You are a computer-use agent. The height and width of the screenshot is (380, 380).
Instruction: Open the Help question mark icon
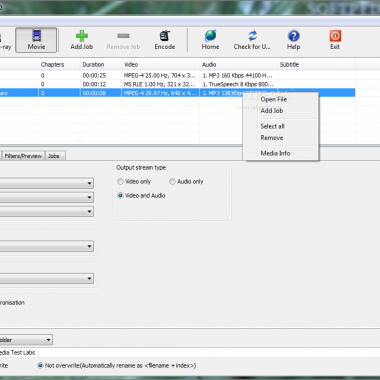tap(294, 36)
